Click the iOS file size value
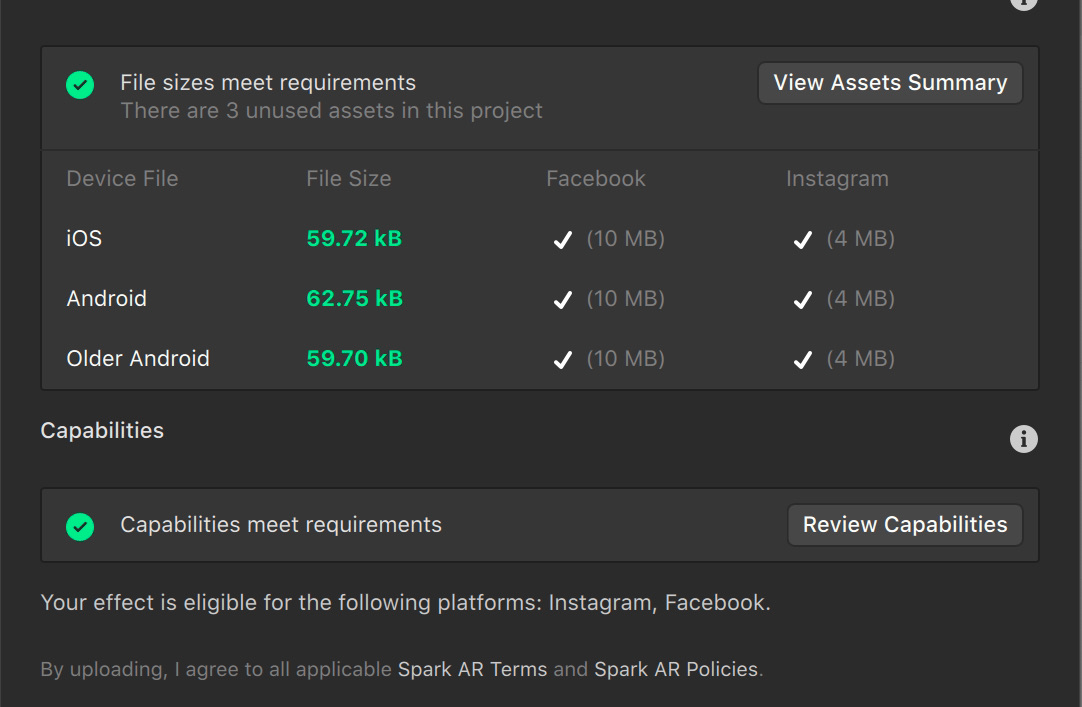The width and height of the screenshot is (1082, 707). point(354,239)
